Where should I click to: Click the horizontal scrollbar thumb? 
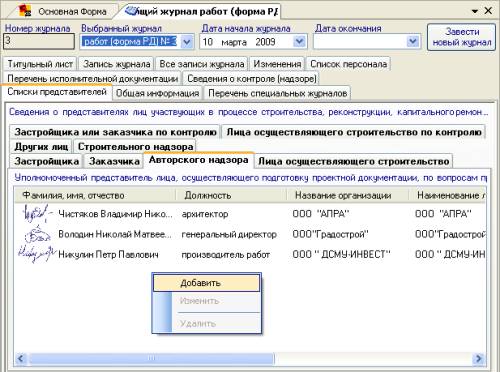151,359
